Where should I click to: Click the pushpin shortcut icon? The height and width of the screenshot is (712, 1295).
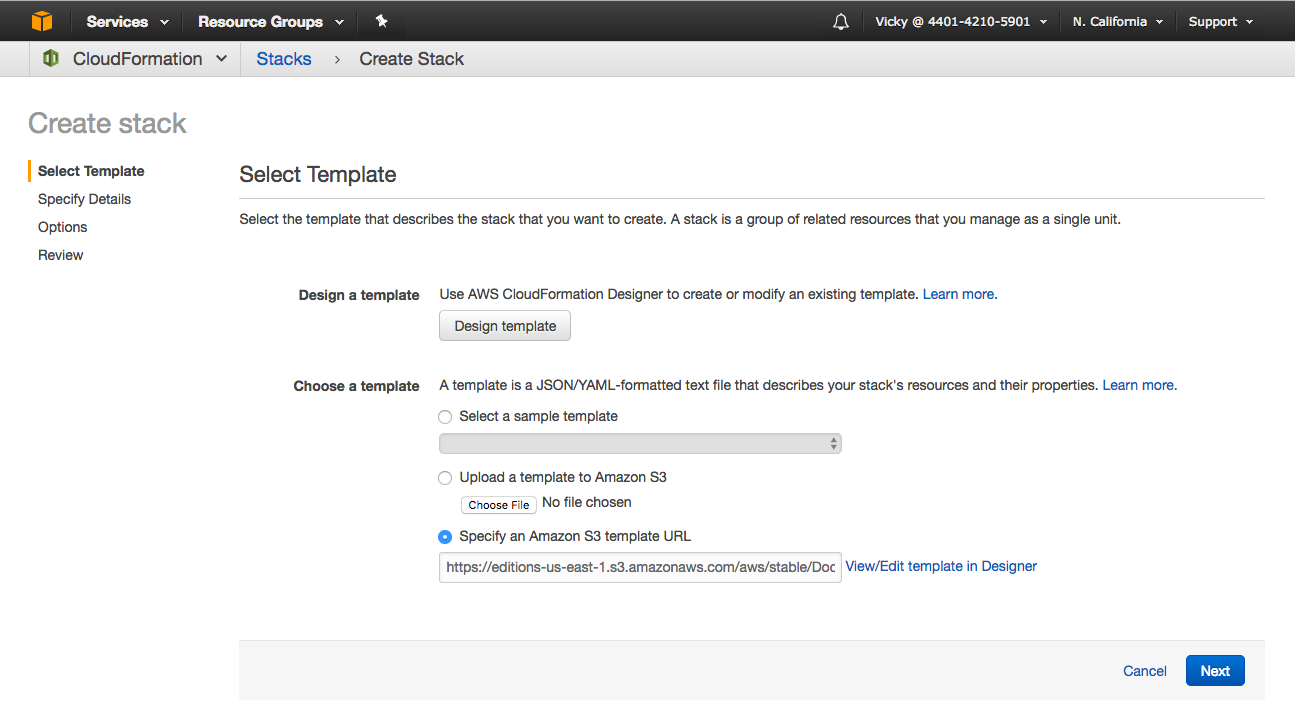381,21
